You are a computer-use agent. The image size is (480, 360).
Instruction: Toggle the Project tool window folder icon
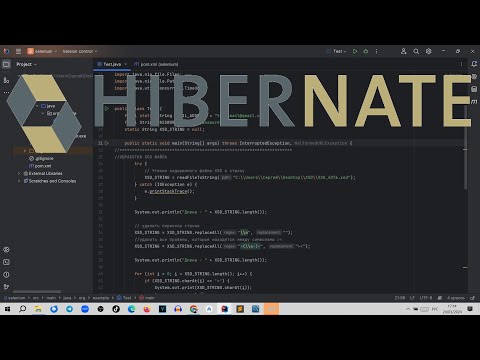pos(6,64)
